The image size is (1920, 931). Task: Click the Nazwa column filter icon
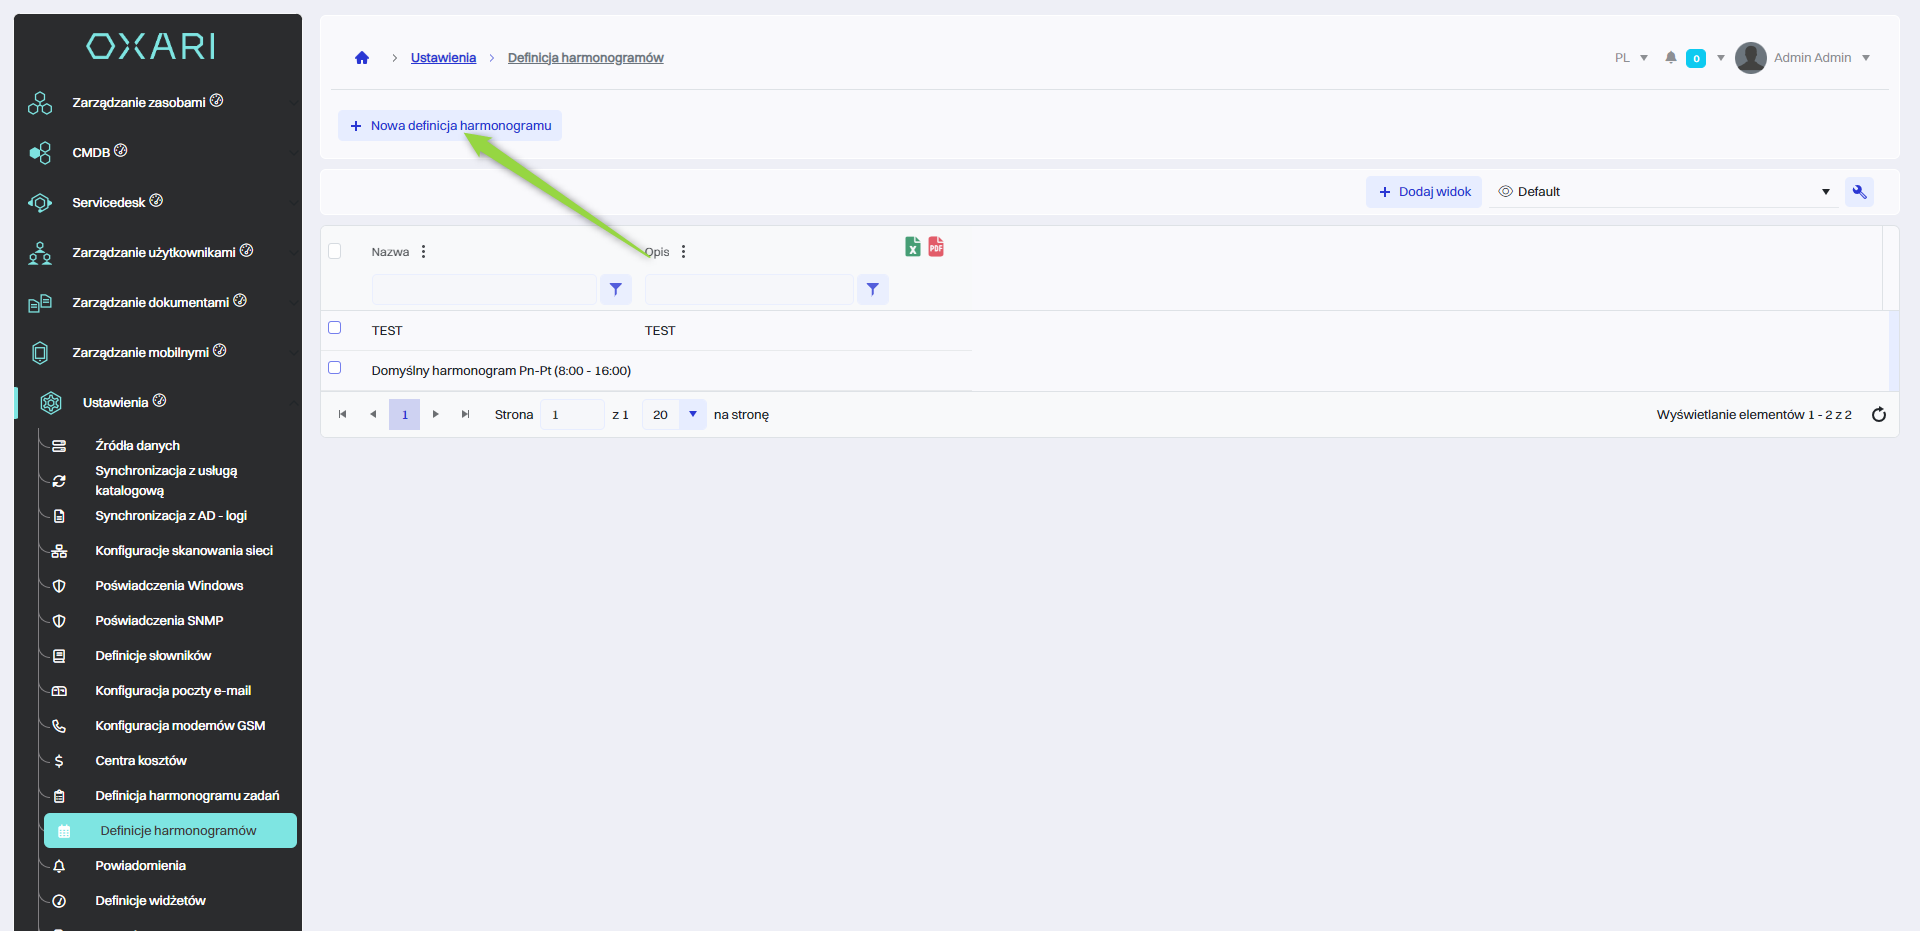point(616,289)
